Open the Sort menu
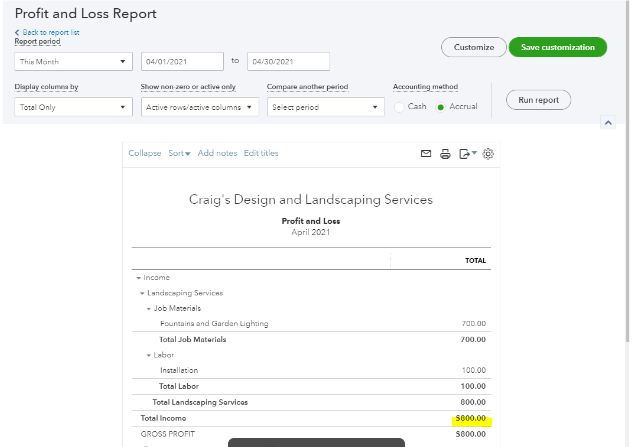Image resolution: width=637 pixels, height=447 pixels. [179, 153]
